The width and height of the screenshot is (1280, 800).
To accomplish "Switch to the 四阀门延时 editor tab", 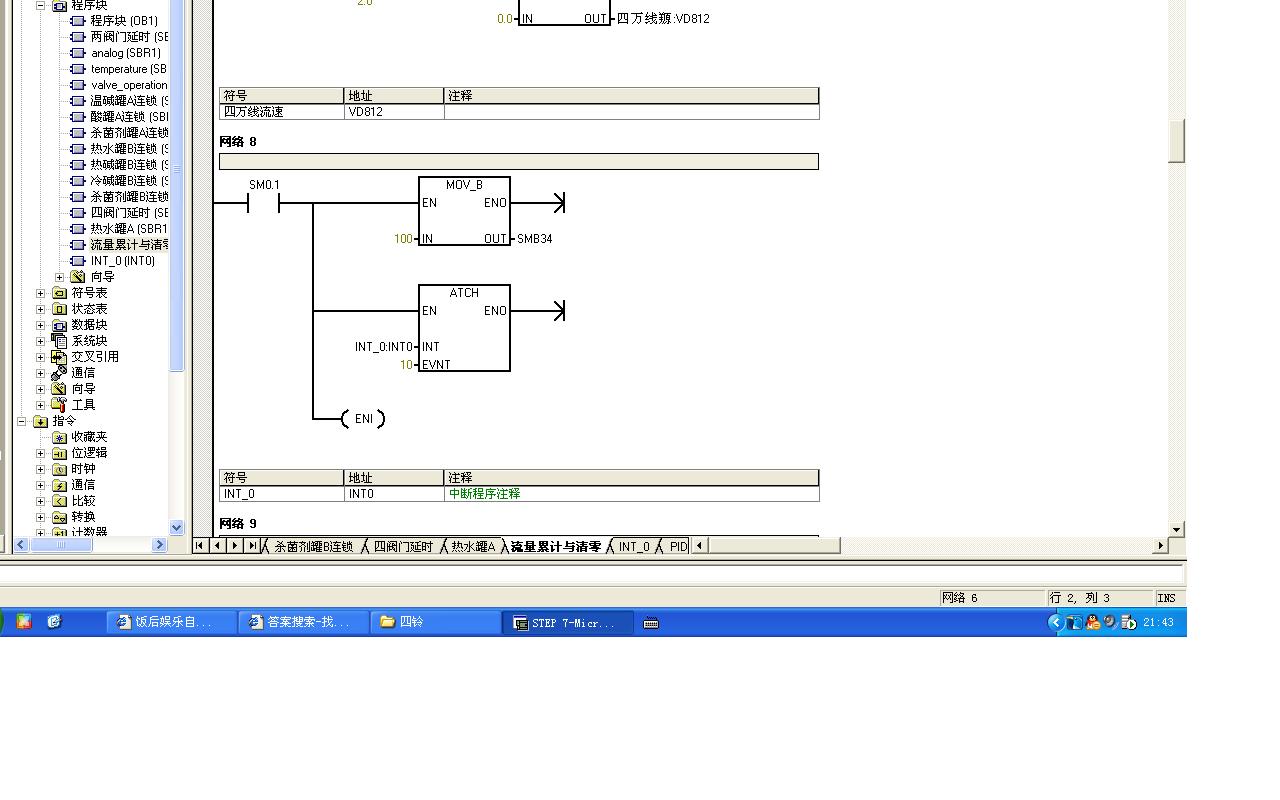I will tap(403, 547).
